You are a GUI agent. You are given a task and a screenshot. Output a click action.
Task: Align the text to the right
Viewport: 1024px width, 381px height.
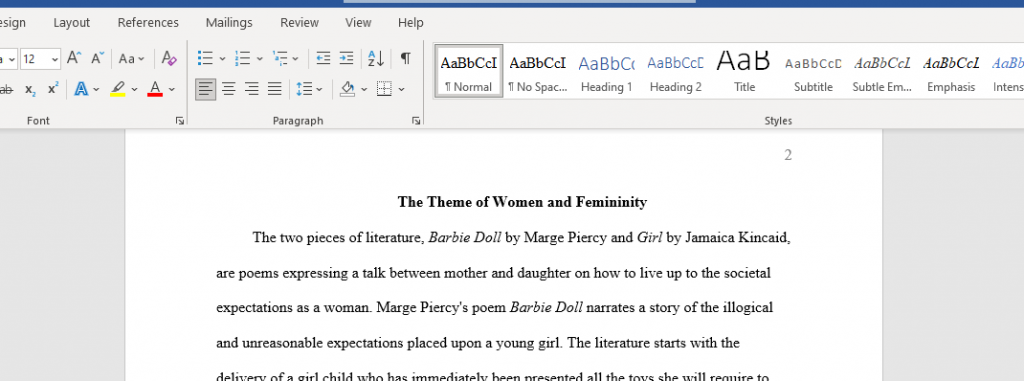(251, 89)
